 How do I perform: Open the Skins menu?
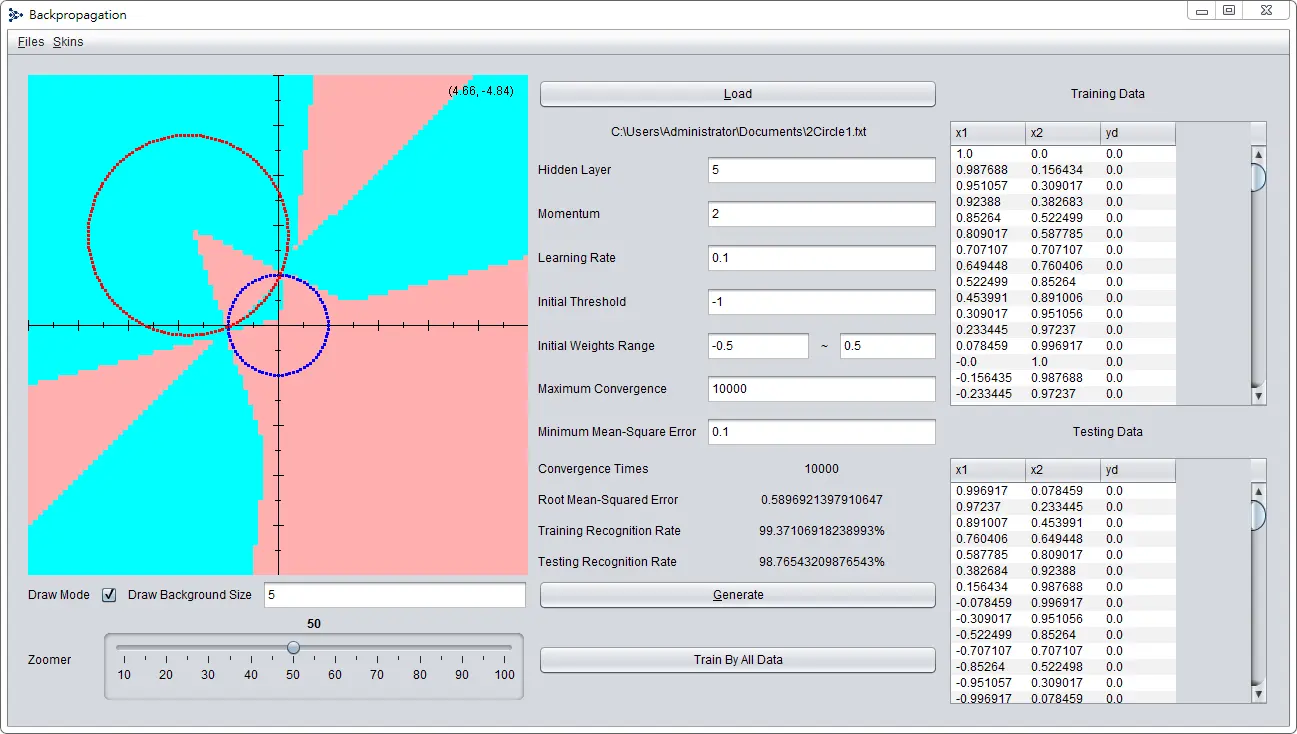(68, 42)
